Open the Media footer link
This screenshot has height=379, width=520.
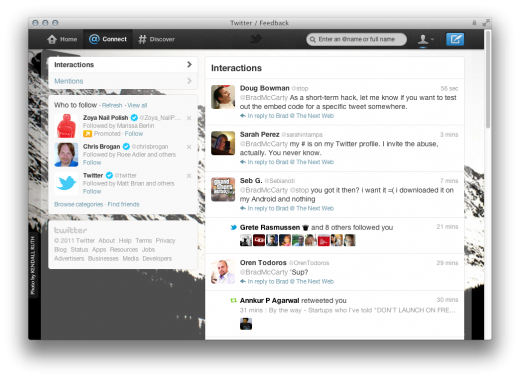pos(130,259)
